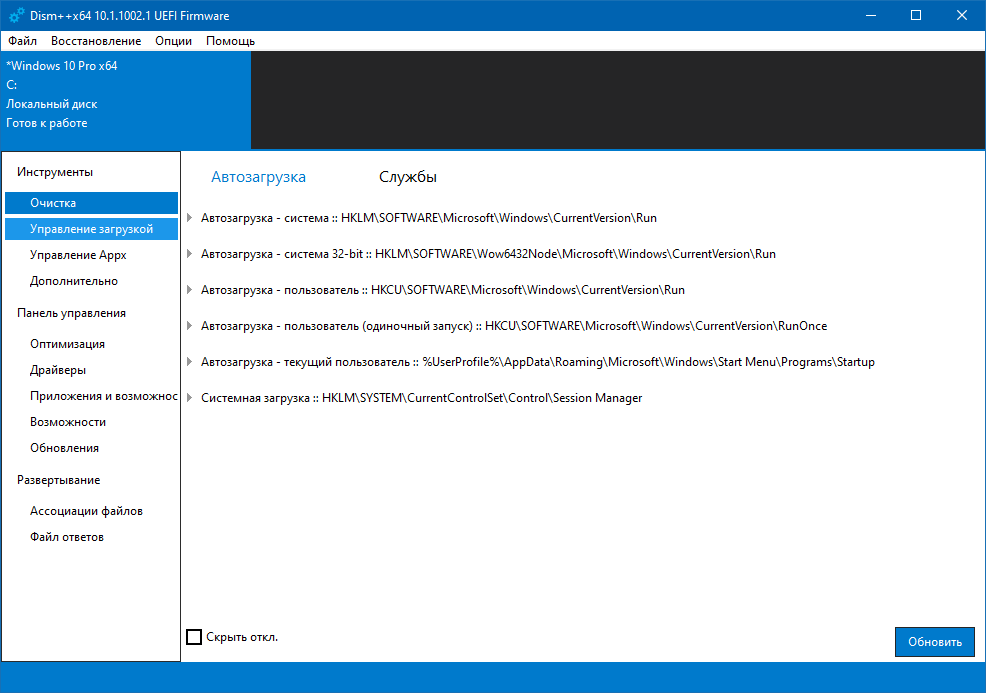Expand the HKLM system Run autostart group
This screenshot has height=693, width=986.
pos(191,218)
